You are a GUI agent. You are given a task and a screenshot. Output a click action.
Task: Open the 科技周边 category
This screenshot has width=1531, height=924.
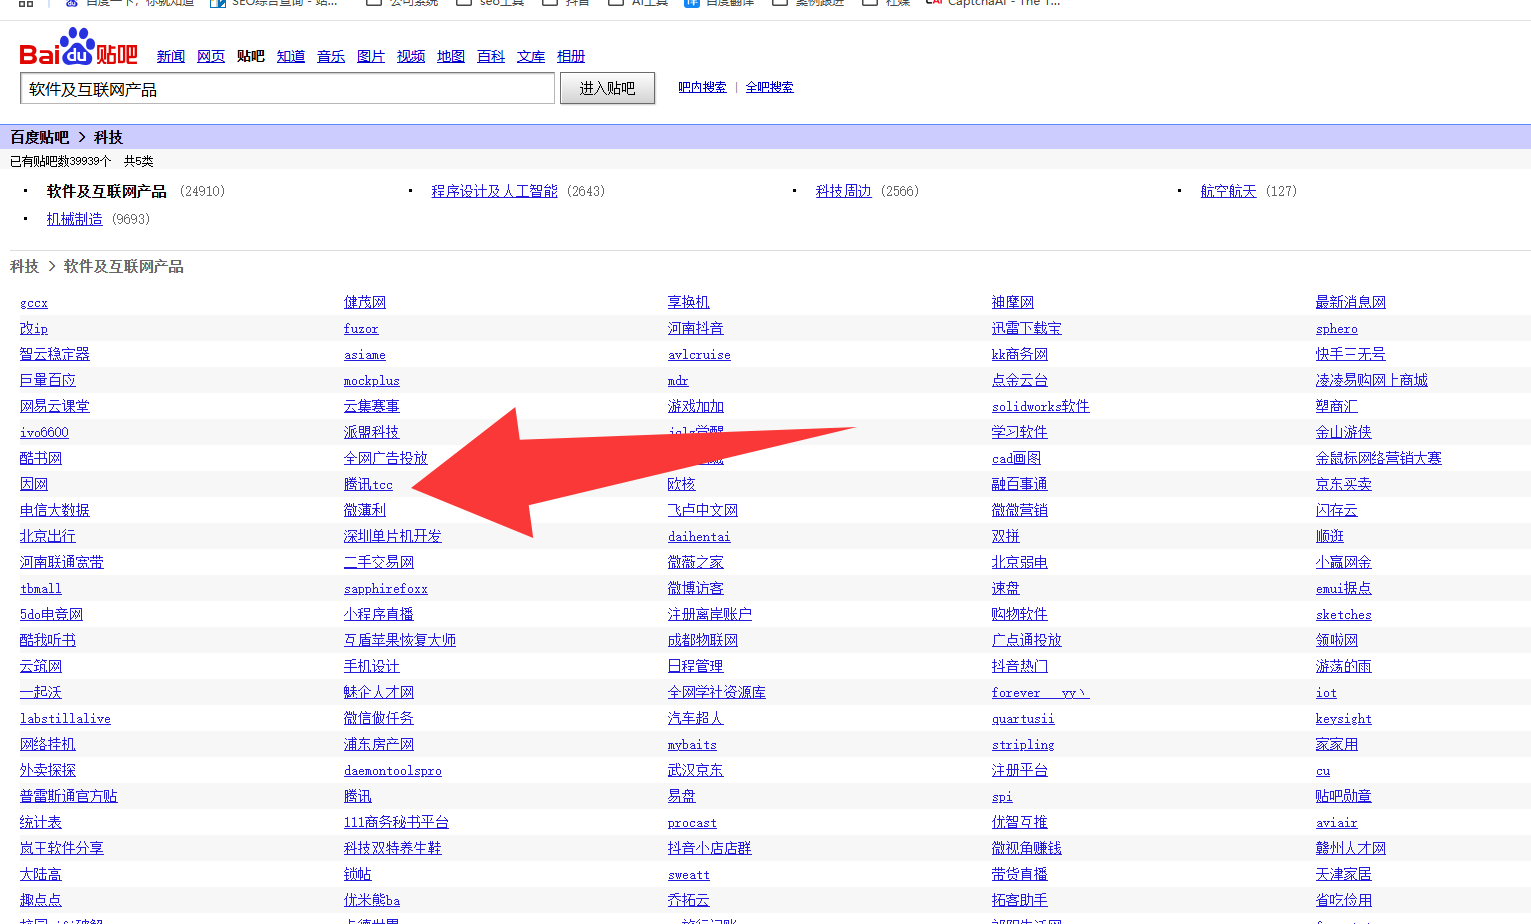point(843,191)
